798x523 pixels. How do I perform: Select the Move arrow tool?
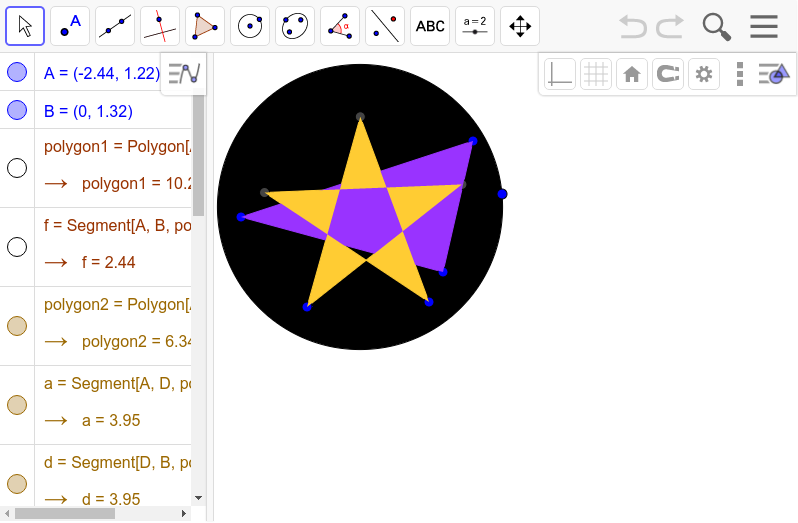[x=25, y=26]
